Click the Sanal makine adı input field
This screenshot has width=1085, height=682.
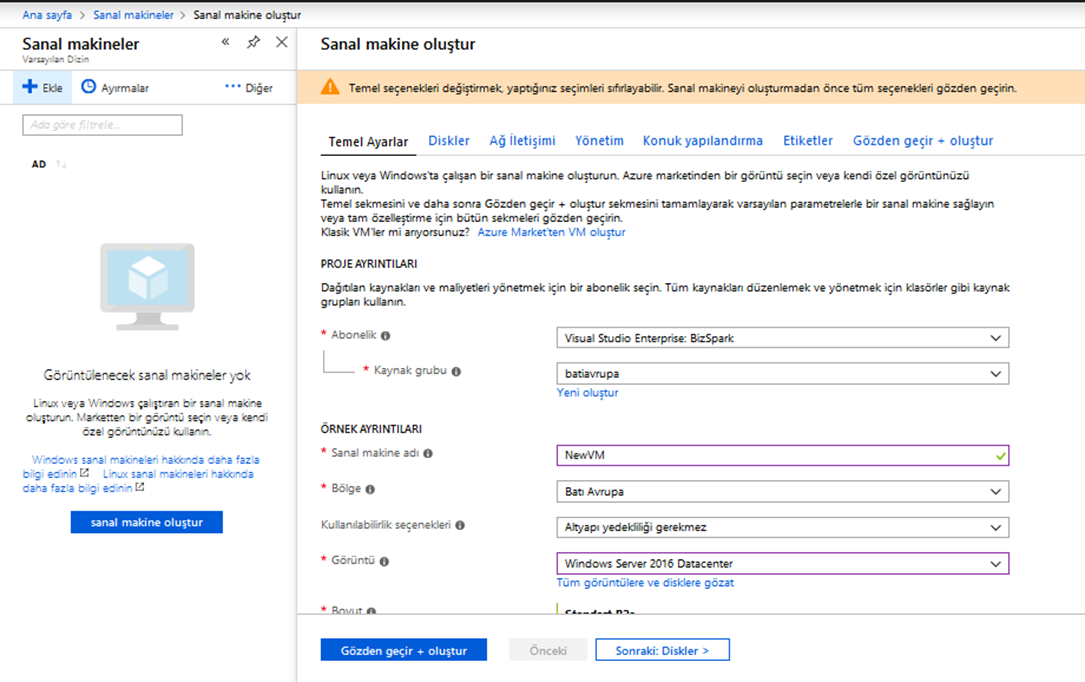783,455
